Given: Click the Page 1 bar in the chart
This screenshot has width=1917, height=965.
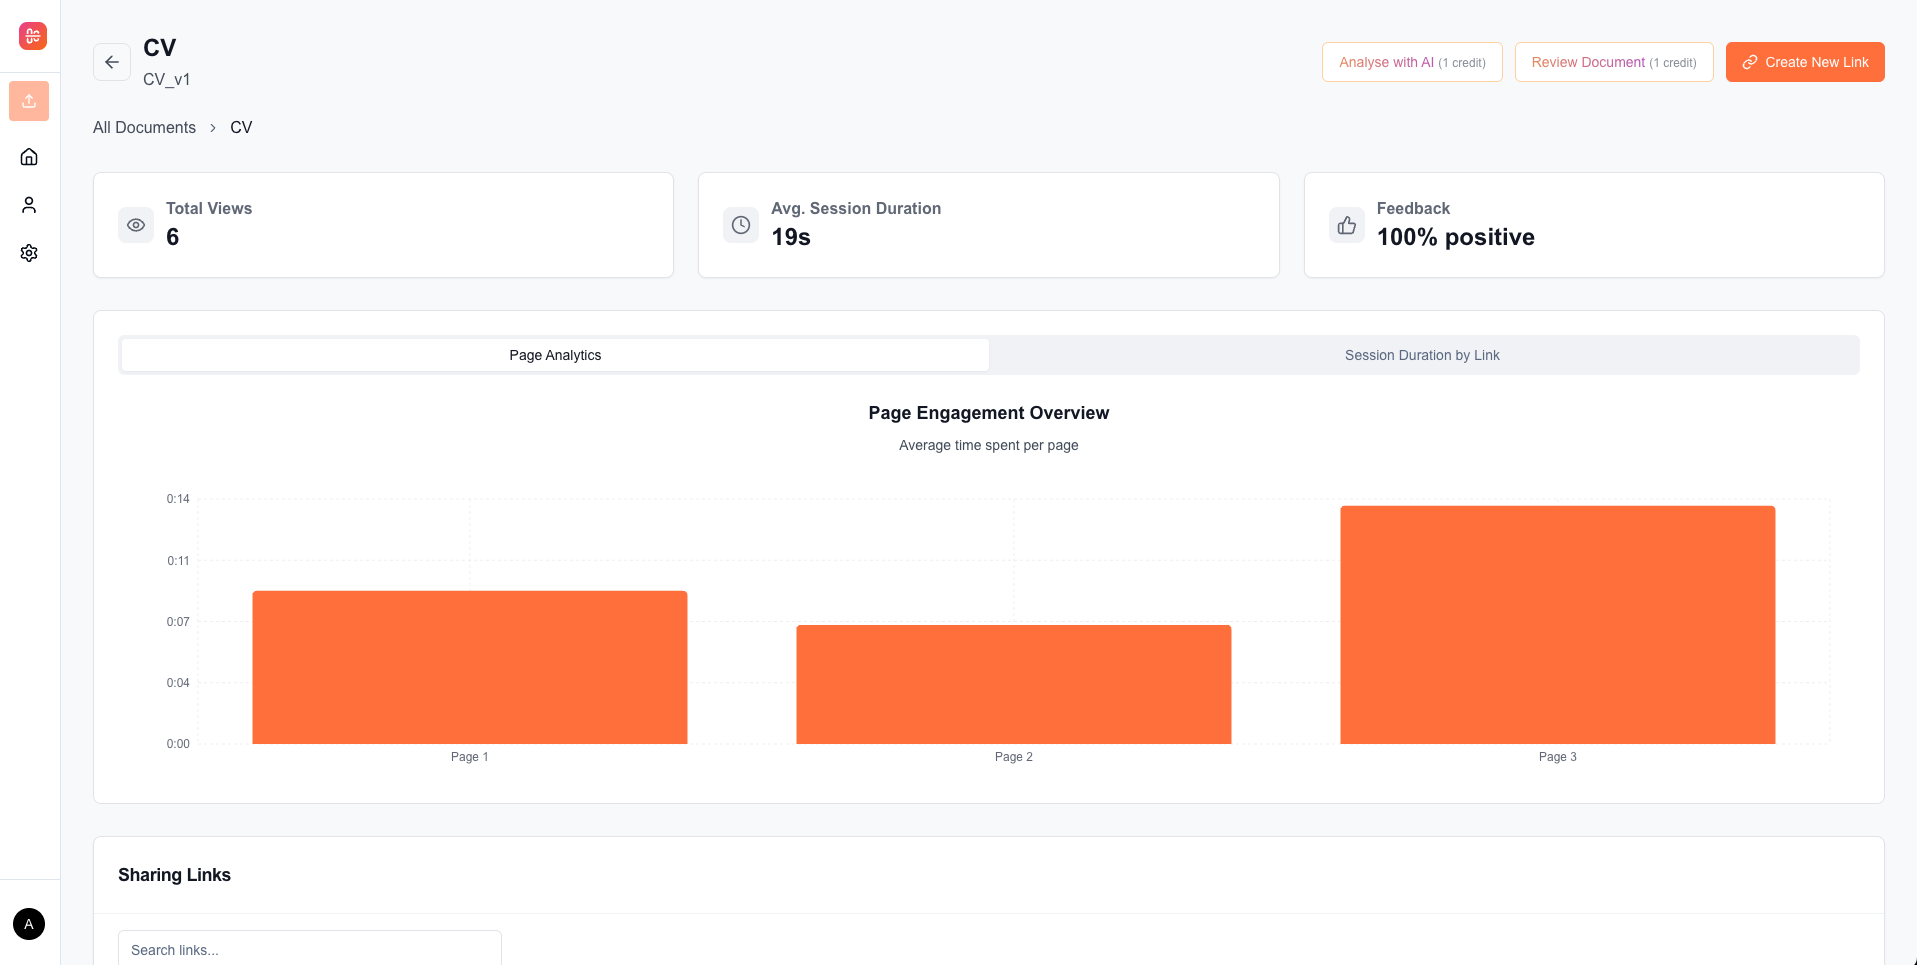Looking at the screenshot, I should (x=470, y=667).
